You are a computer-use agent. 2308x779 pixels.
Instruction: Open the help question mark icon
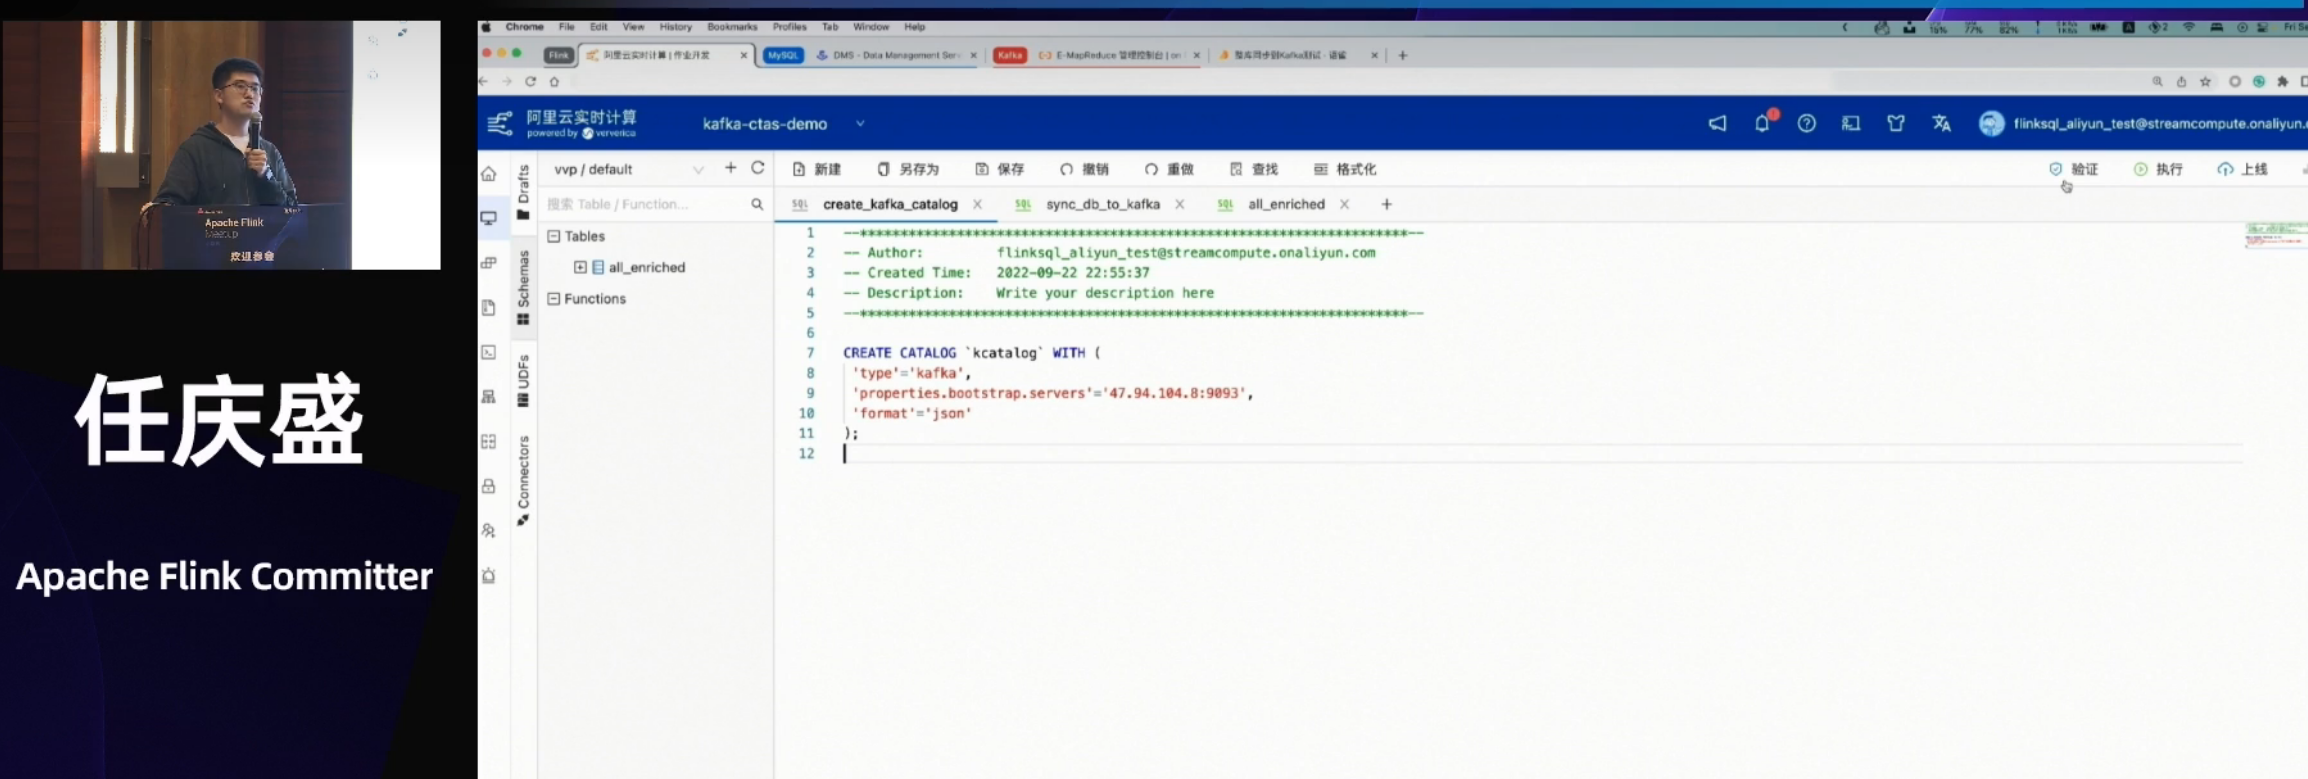click(x=1806, y=123)
